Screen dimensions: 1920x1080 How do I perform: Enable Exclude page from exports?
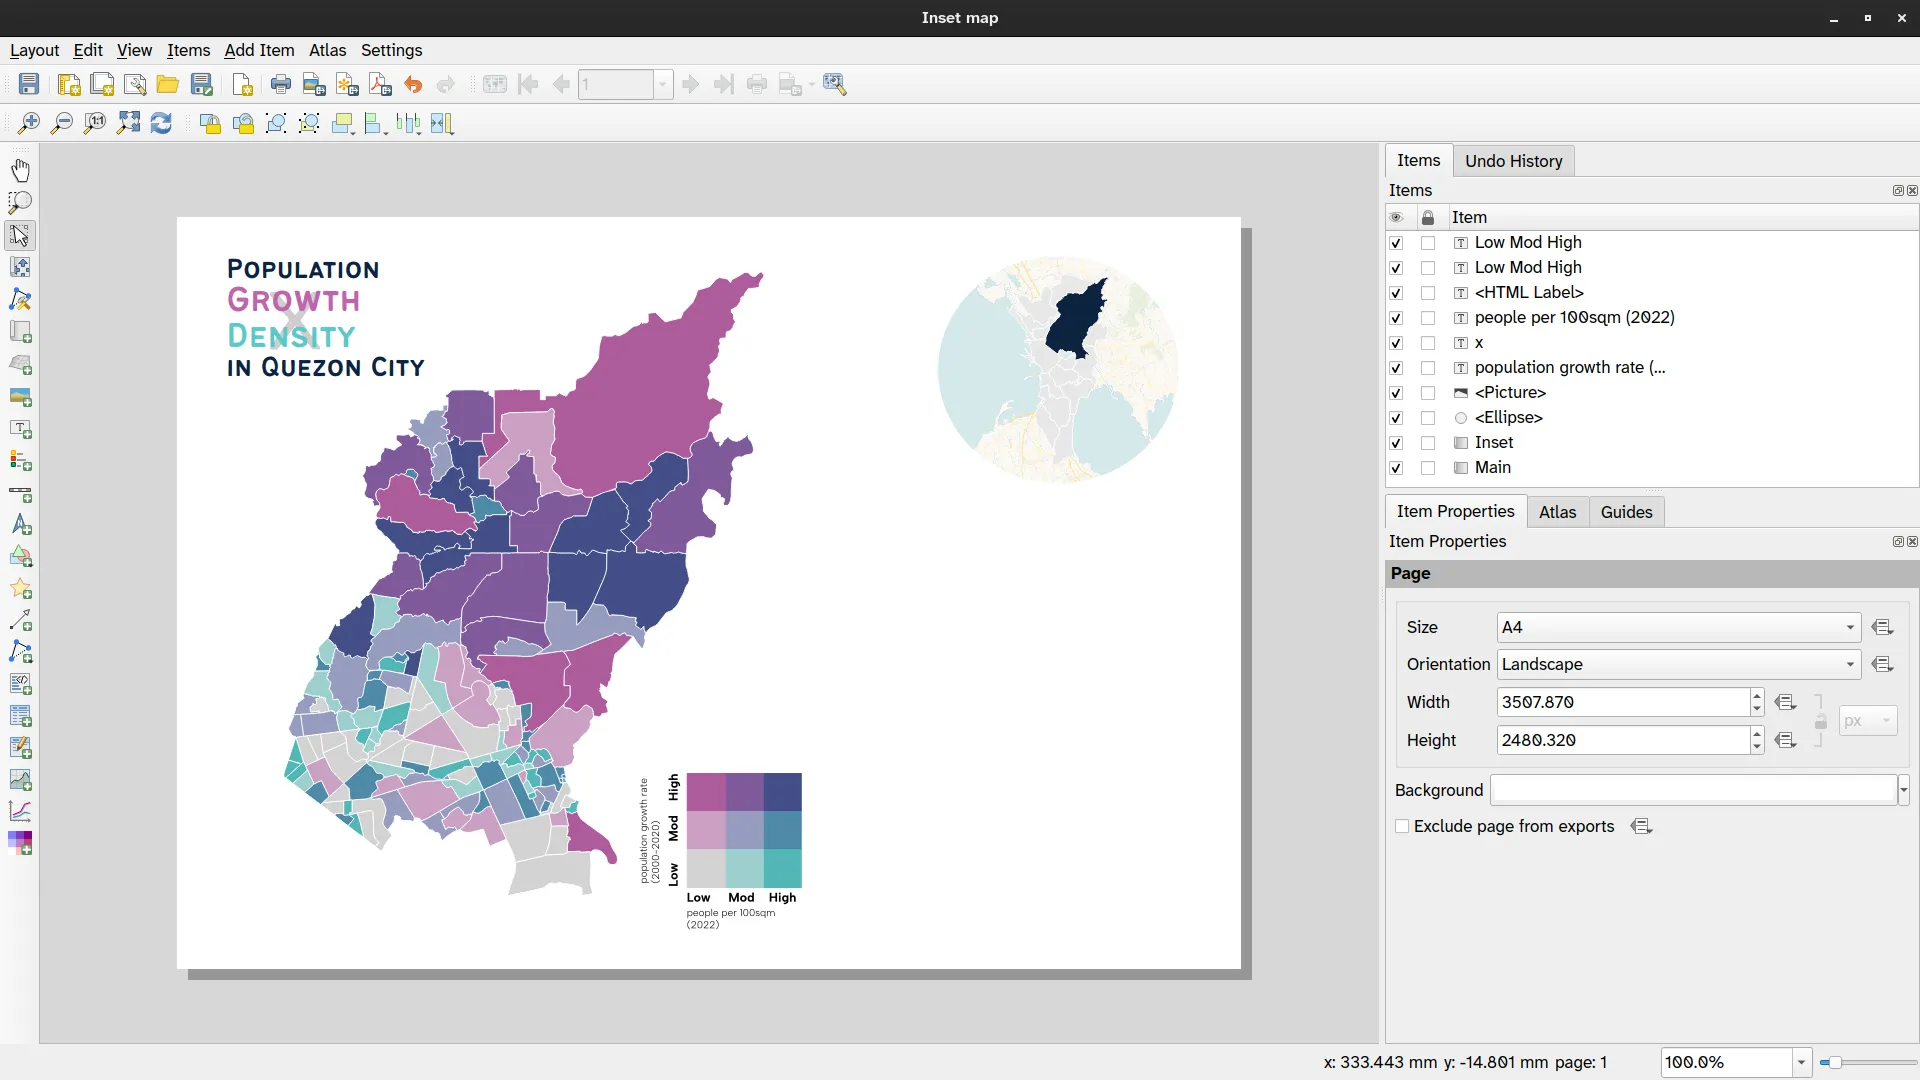pos(1402,826)
